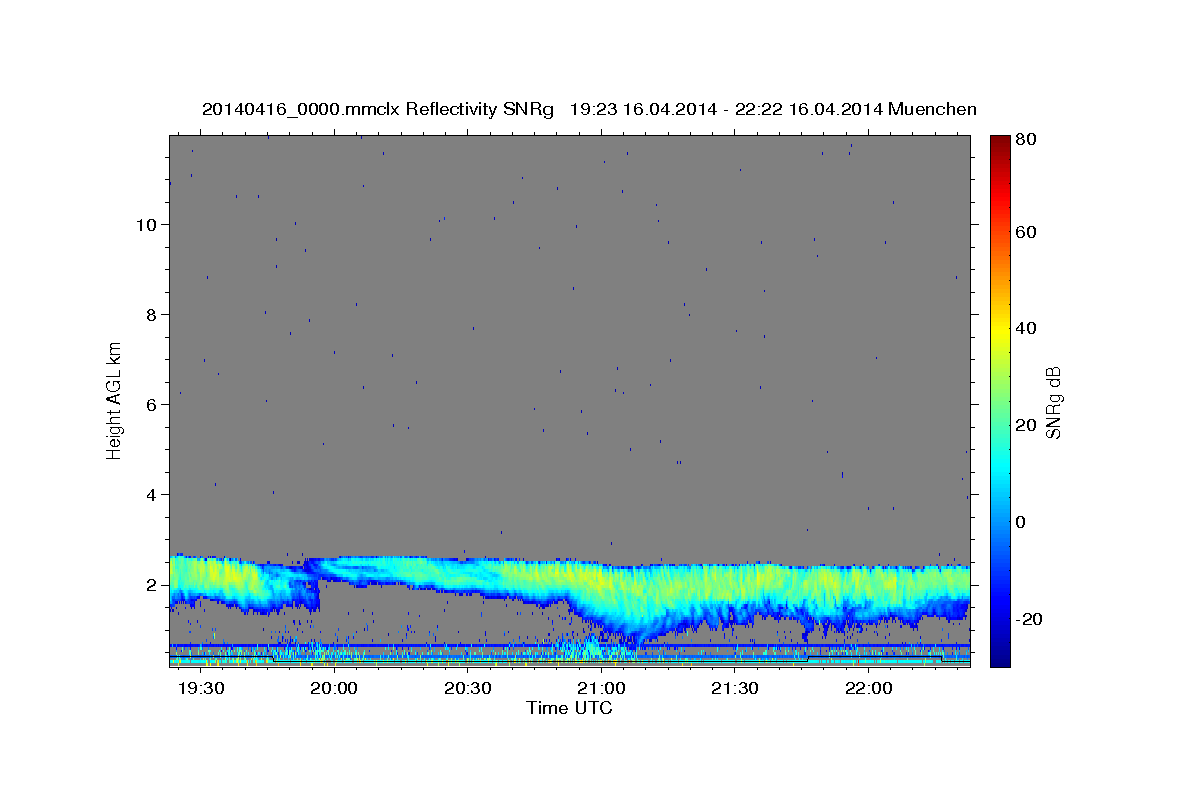The width and height of the screenshot is (1200, 800).
Task: Click the colorbar value '0'
Action: coord(1021,521)
